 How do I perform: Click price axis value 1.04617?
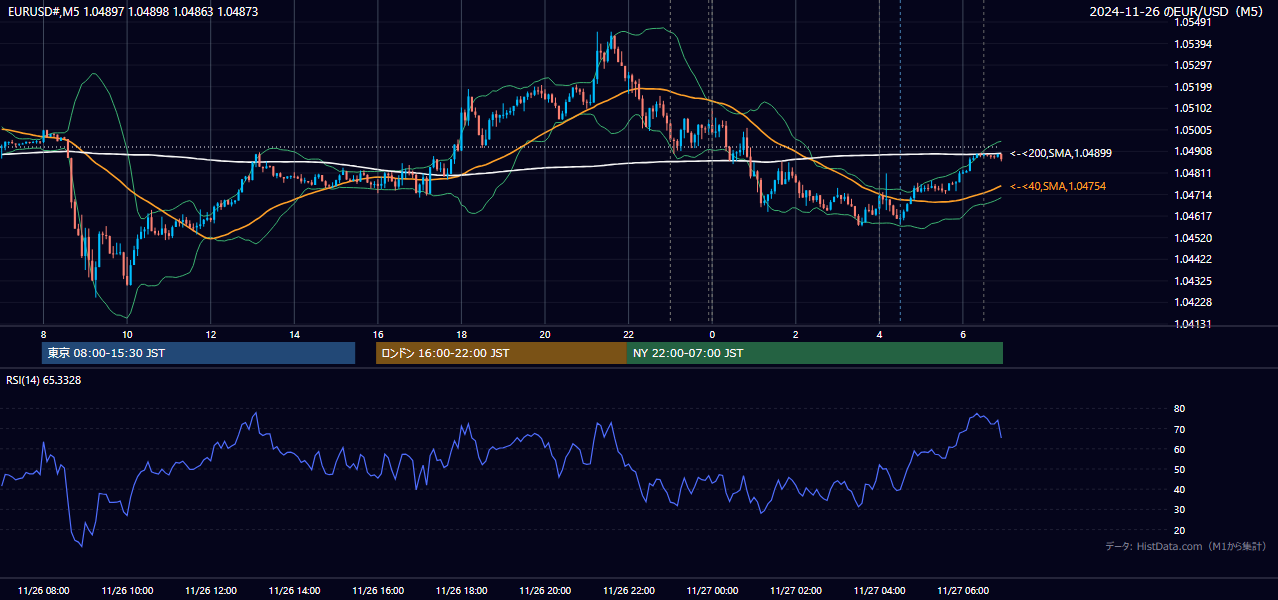point(1193,216)
